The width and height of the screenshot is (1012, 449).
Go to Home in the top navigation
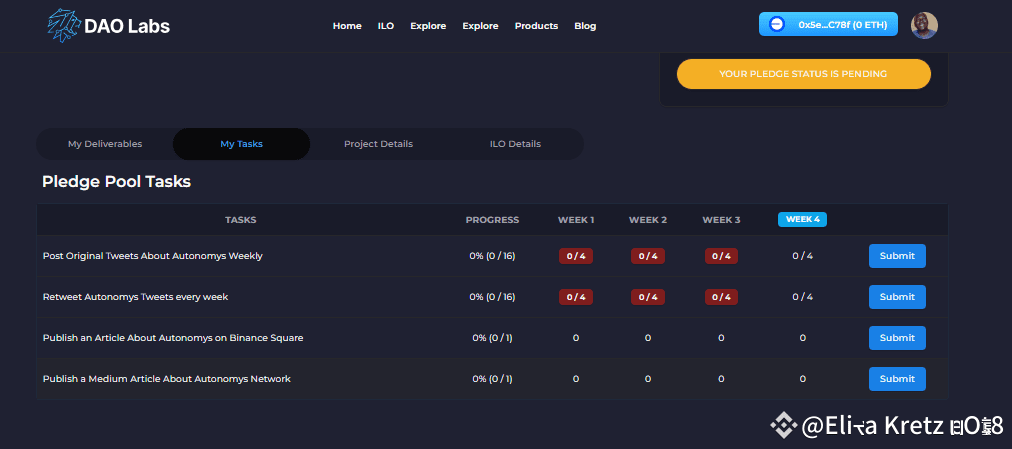click(347, 26)
